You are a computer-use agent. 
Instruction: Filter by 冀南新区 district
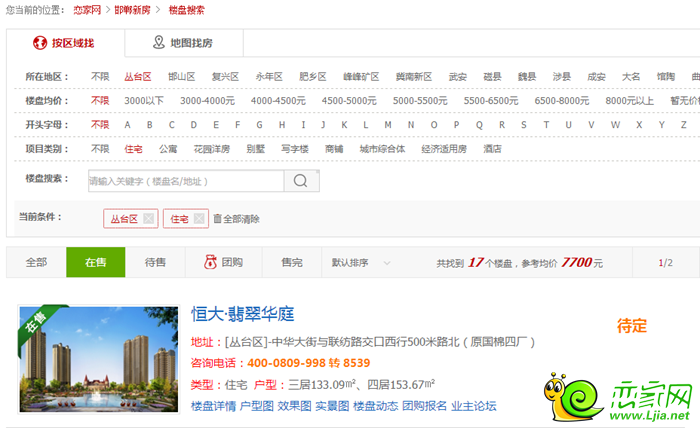[413, 77]
